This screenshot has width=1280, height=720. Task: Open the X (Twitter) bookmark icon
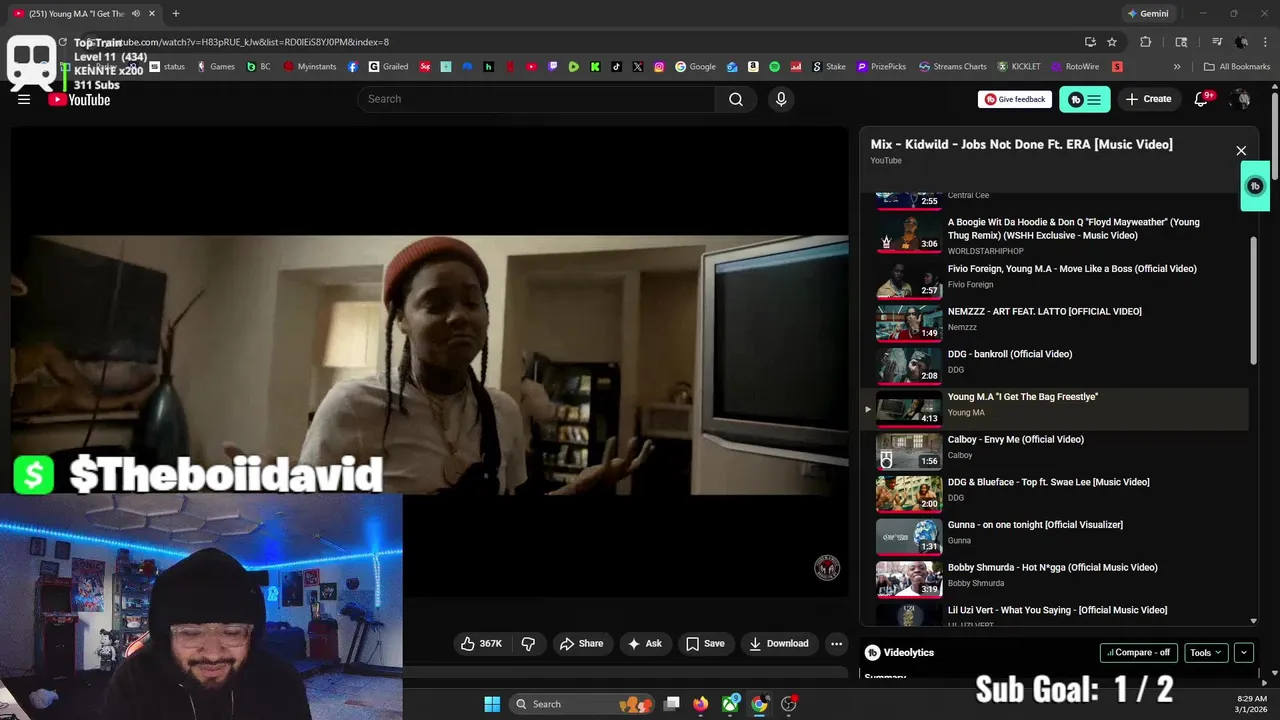tap(638, 67)
